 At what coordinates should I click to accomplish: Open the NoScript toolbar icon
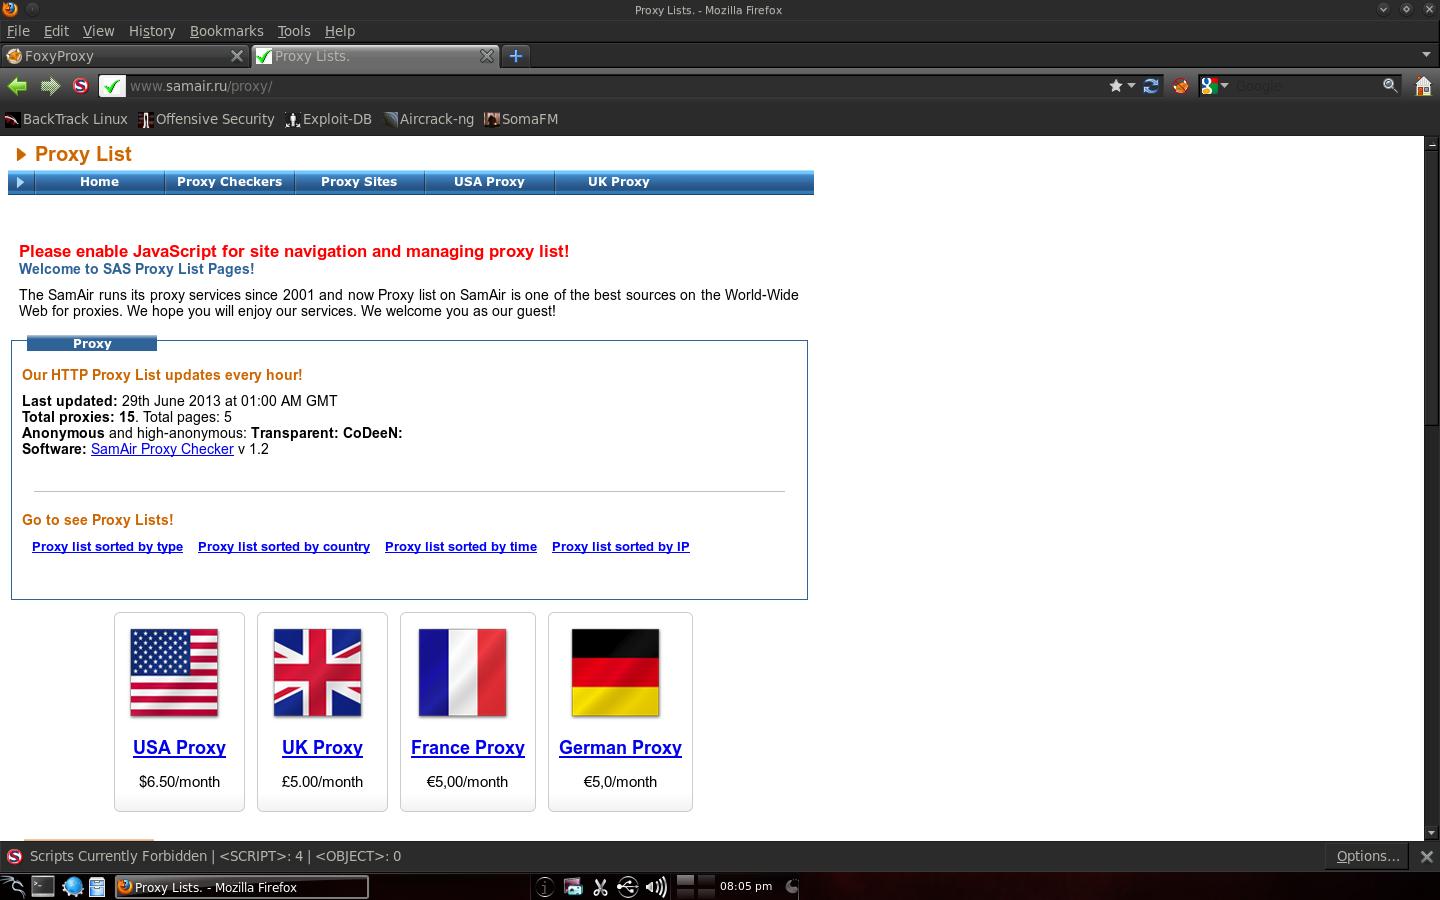80,86
